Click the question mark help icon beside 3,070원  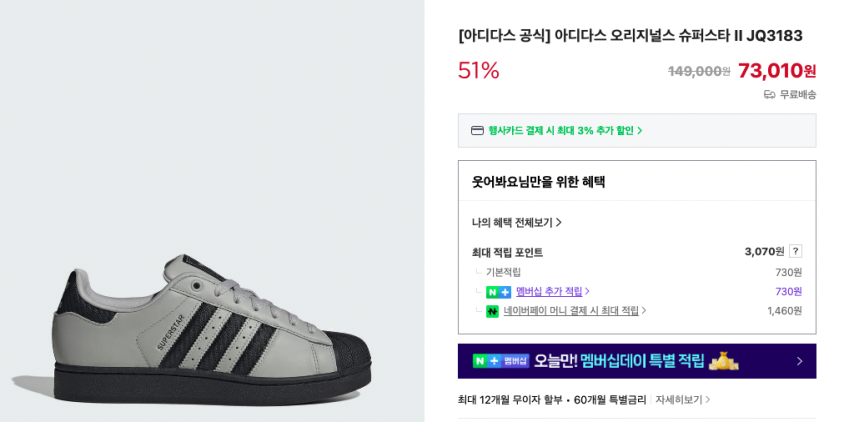tap(795, 251)
